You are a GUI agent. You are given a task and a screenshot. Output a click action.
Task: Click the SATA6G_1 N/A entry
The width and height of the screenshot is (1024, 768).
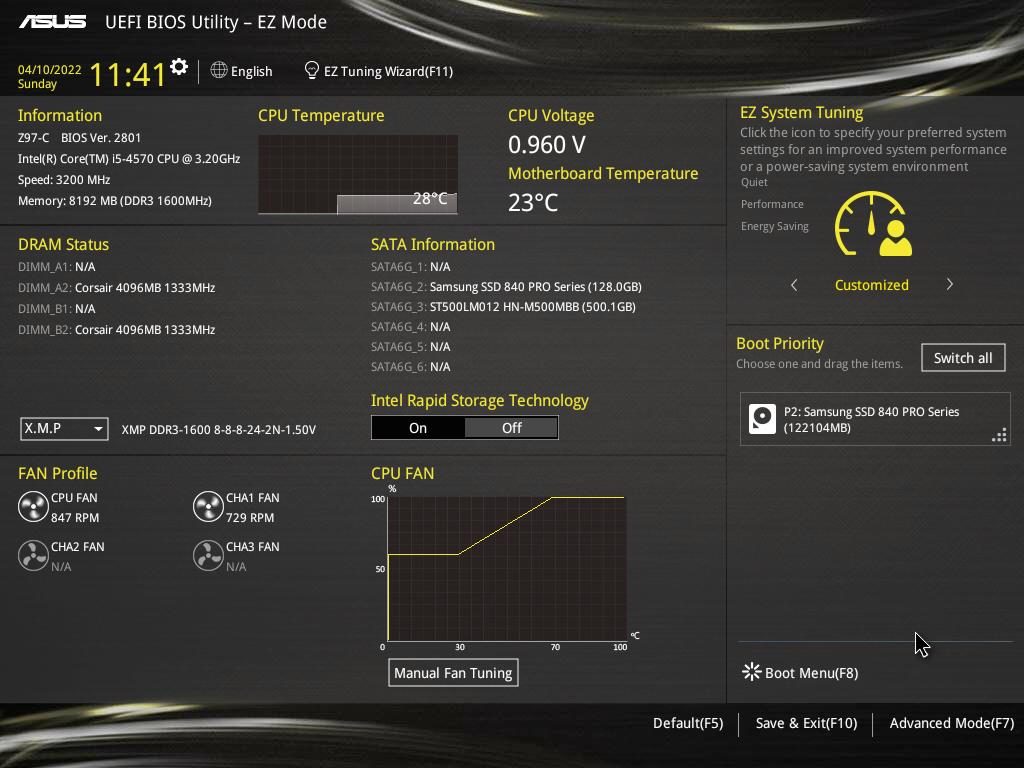pyautogui.click(x=411, y=266)
